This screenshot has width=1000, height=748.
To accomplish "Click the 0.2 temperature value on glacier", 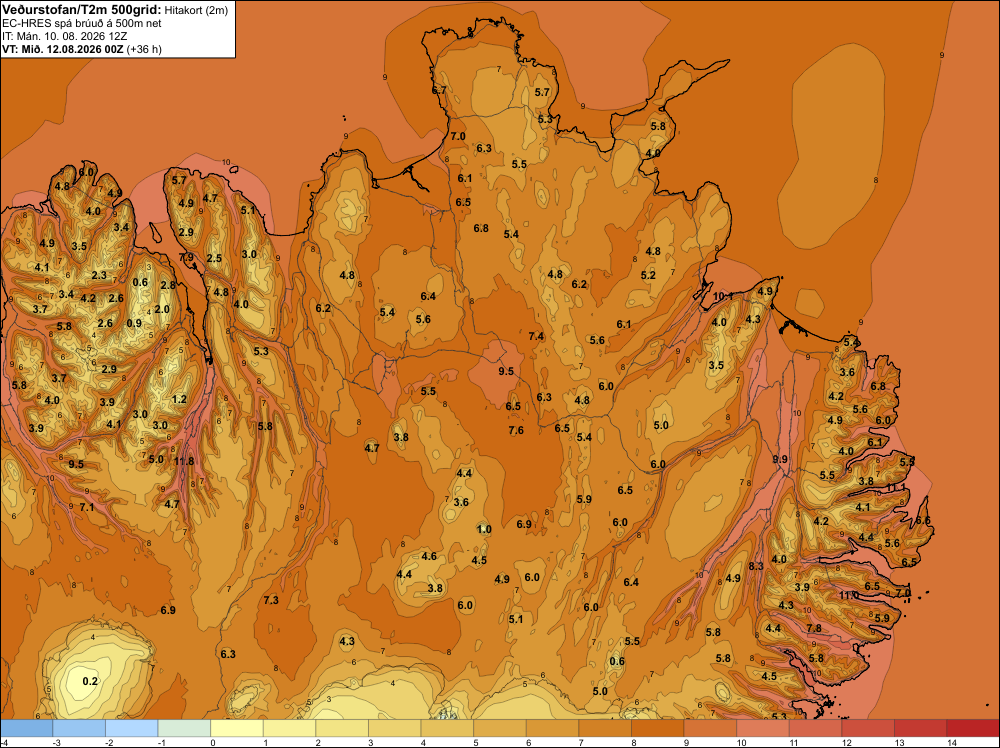I will [91, 681].
